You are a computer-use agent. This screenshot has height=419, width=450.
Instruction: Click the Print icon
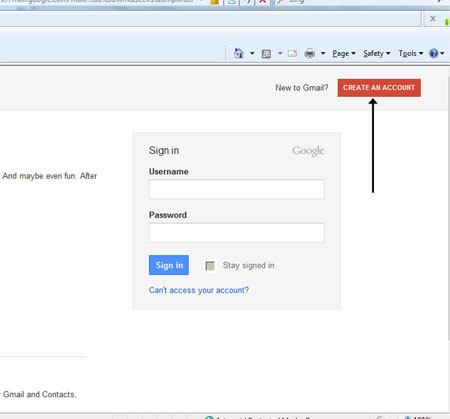[x=310, y=53]
